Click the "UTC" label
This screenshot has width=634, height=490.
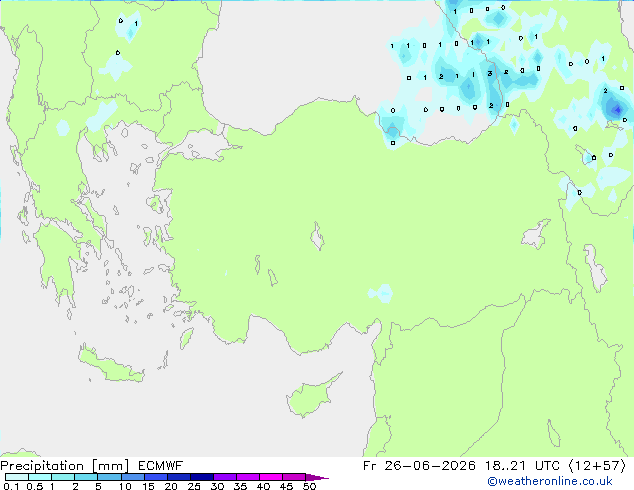coord(547,466)
